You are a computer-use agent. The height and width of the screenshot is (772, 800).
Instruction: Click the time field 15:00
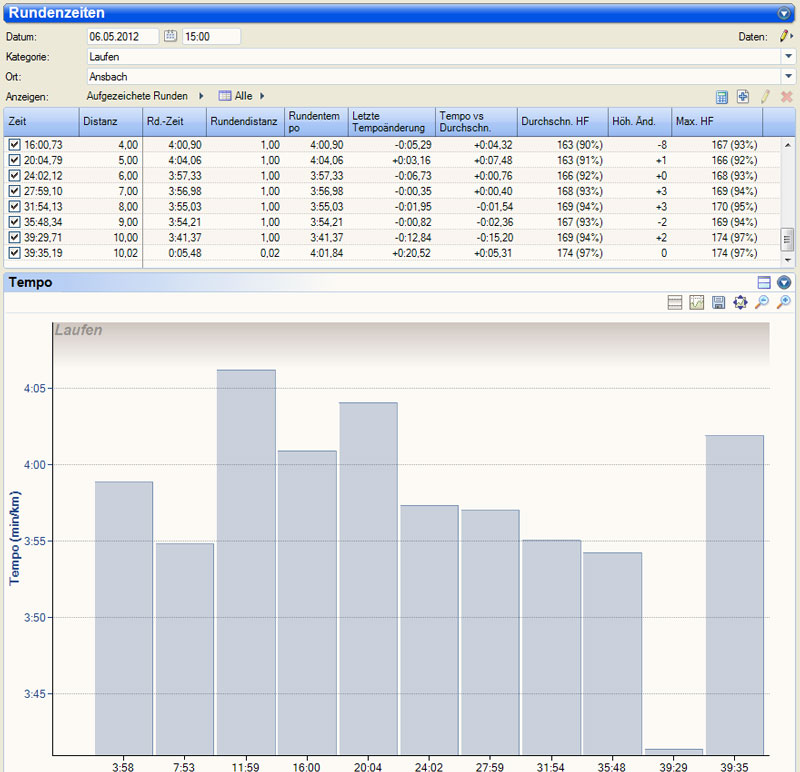pyautogui.click(x=211, y=36)
